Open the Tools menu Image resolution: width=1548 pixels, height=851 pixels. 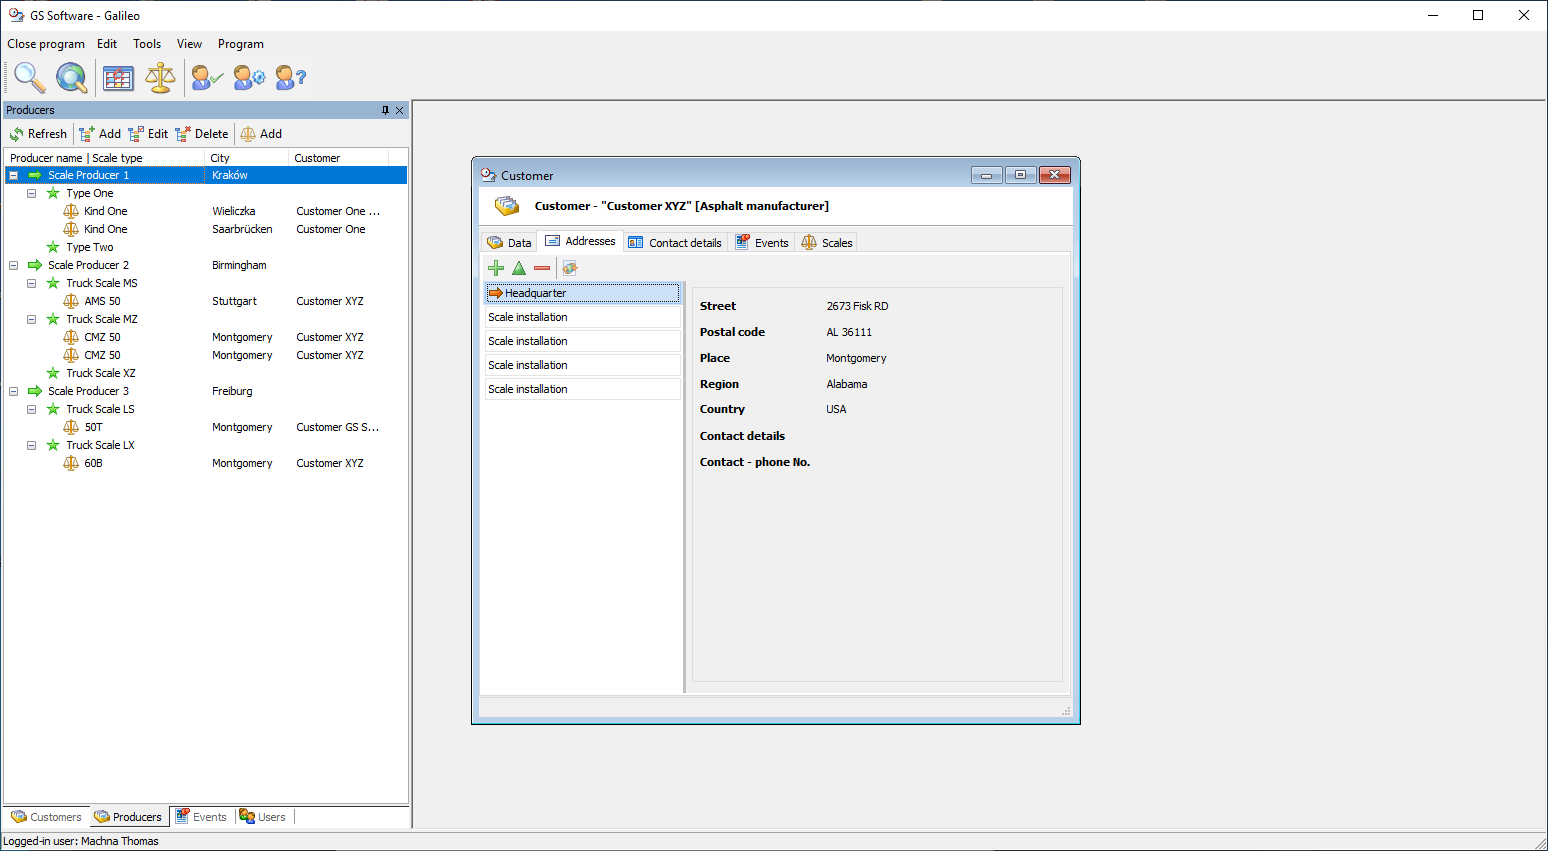click(x=147, y=44)
